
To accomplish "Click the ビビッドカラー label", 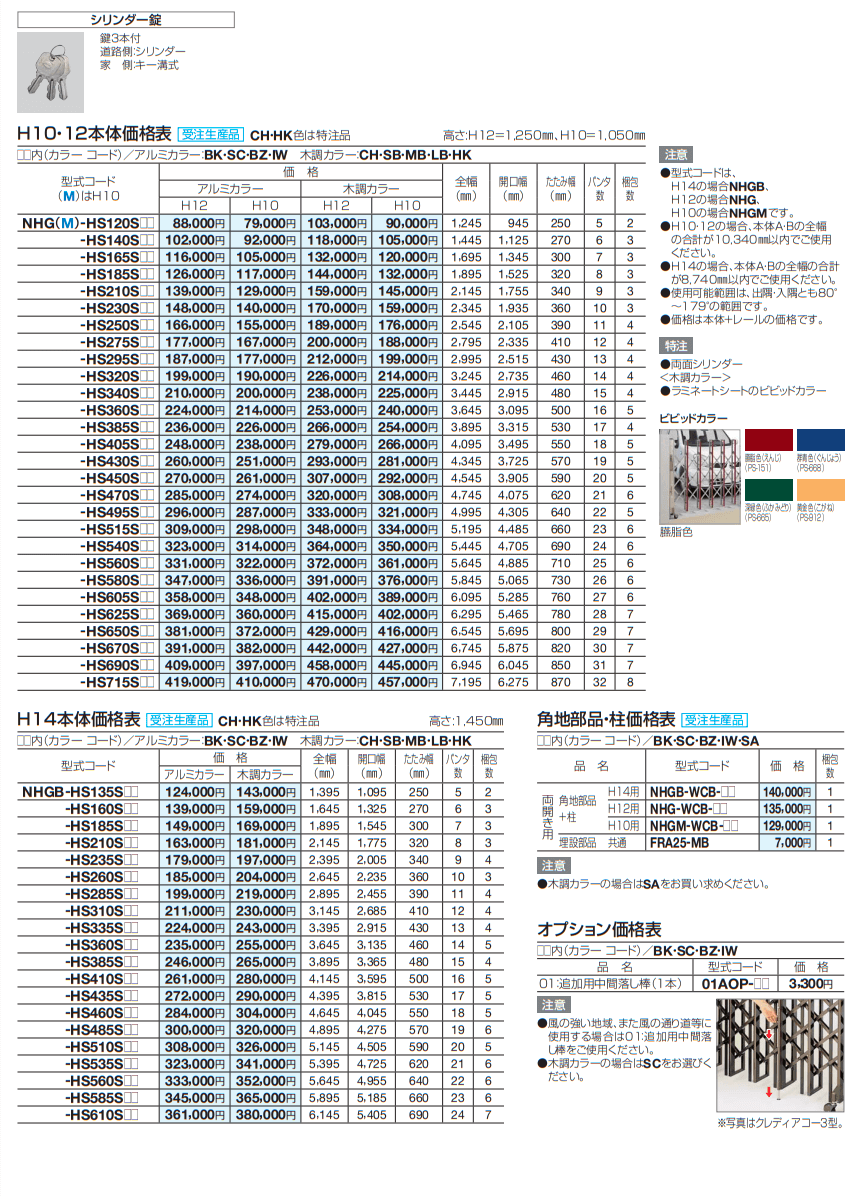I will pyautogui.click(x=693, y=418).
